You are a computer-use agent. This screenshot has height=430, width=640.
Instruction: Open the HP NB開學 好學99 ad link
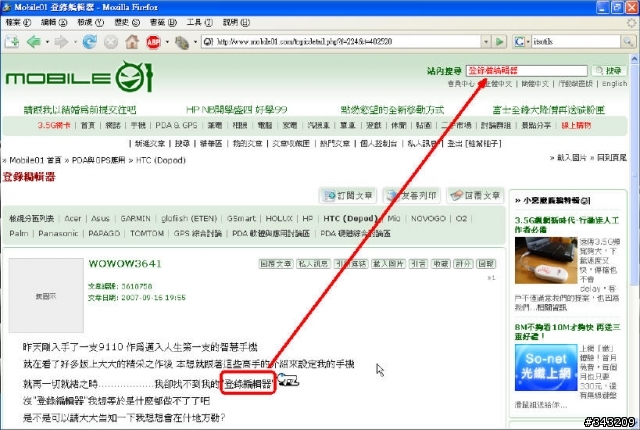[237, 110]
